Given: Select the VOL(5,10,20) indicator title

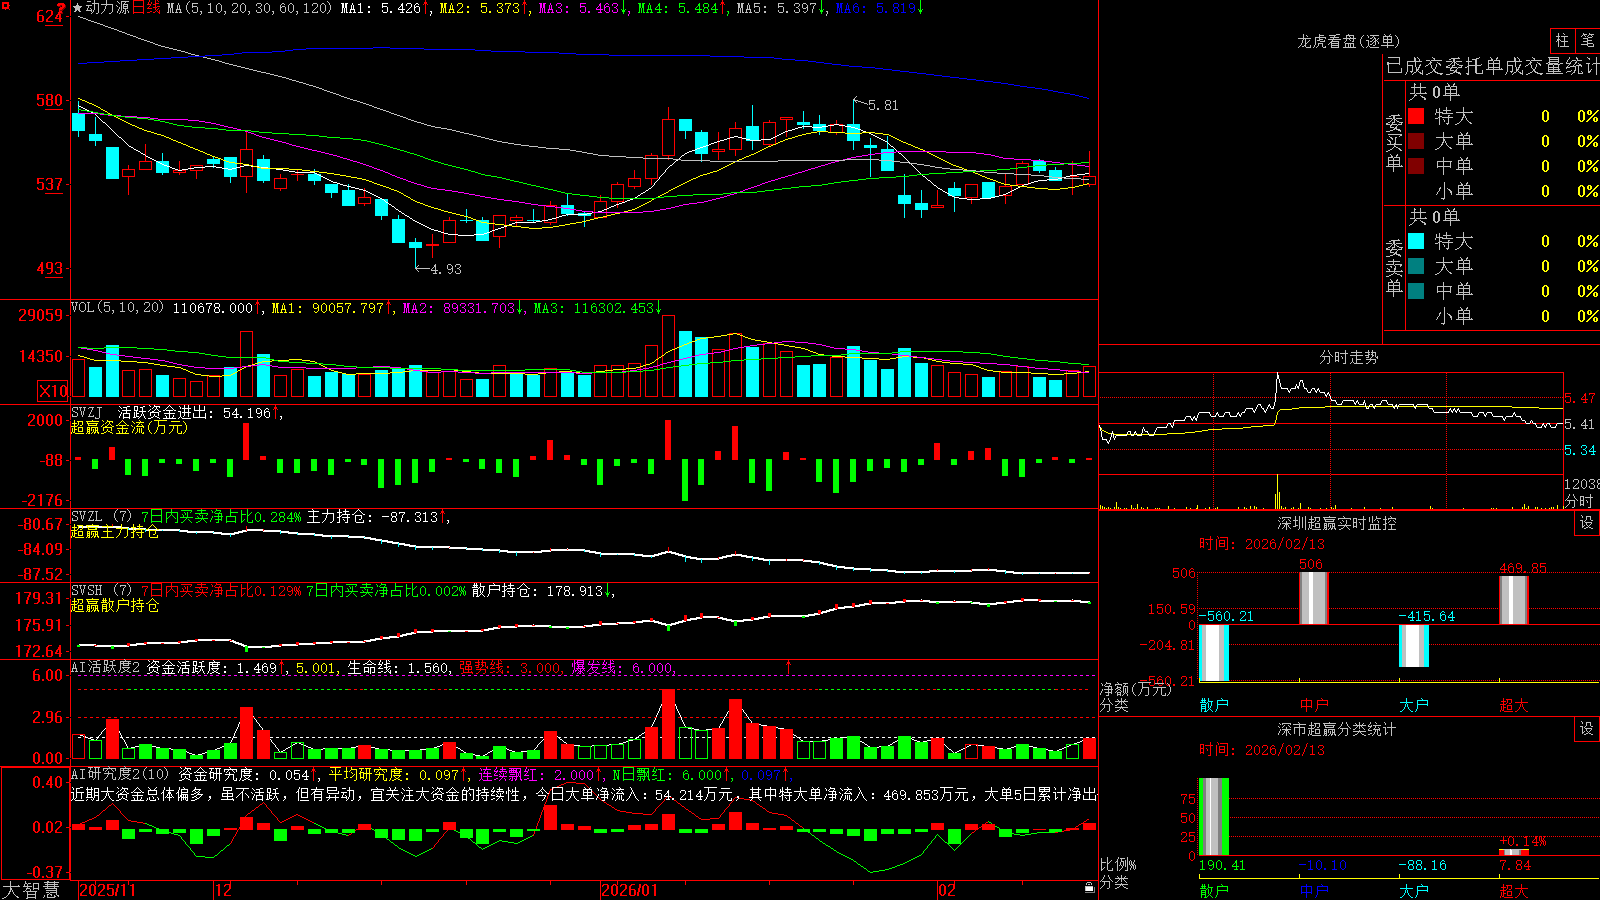Looking at the screenshot, I should tap(117, 308).
